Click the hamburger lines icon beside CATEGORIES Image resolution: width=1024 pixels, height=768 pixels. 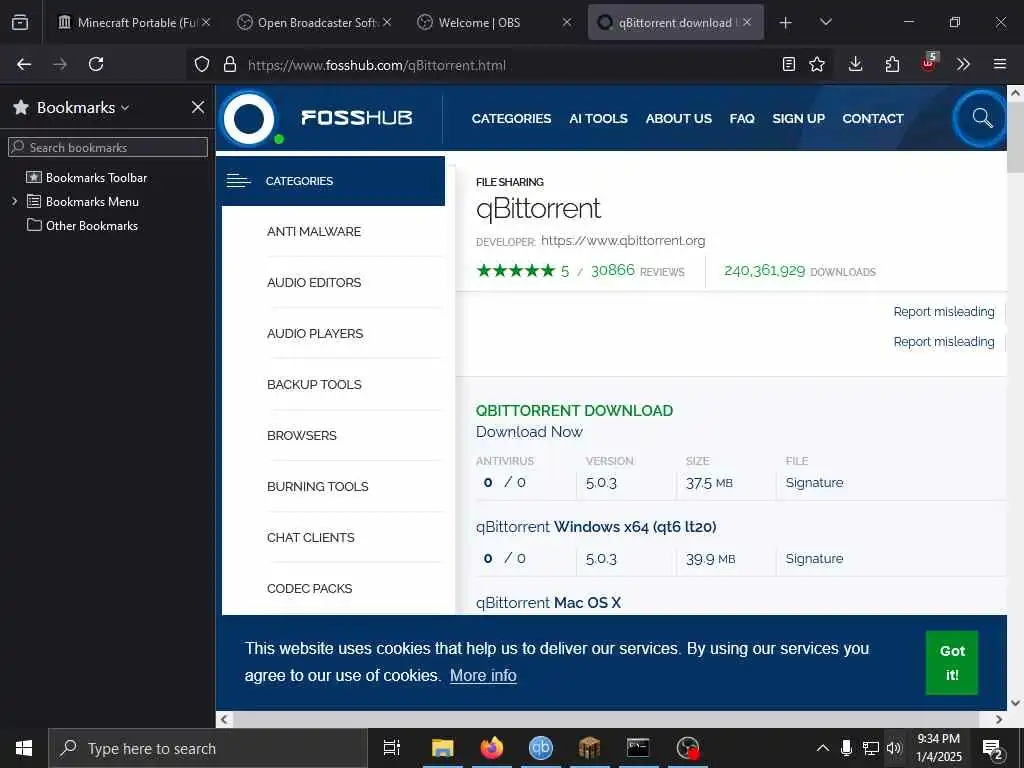238,181
